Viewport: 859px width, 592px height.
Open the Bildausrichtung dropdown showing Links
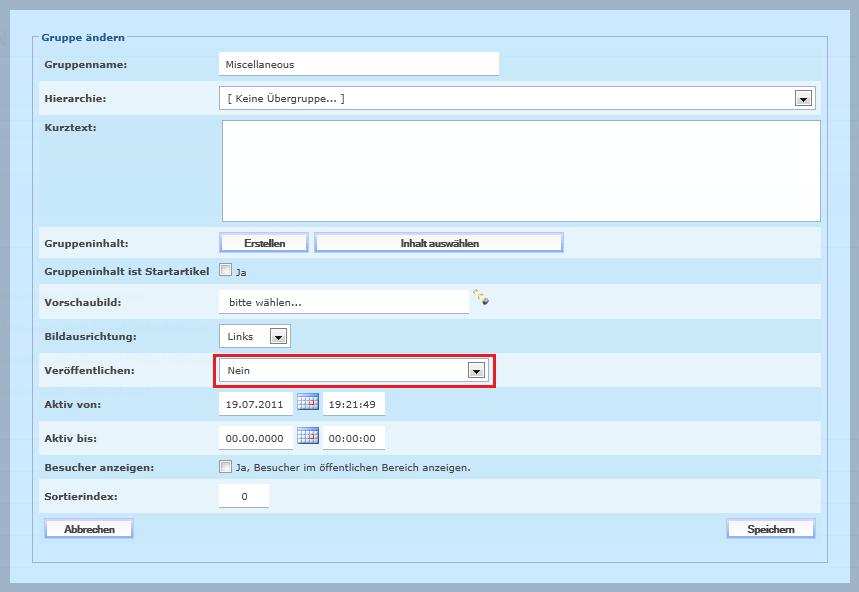[279, 337]
